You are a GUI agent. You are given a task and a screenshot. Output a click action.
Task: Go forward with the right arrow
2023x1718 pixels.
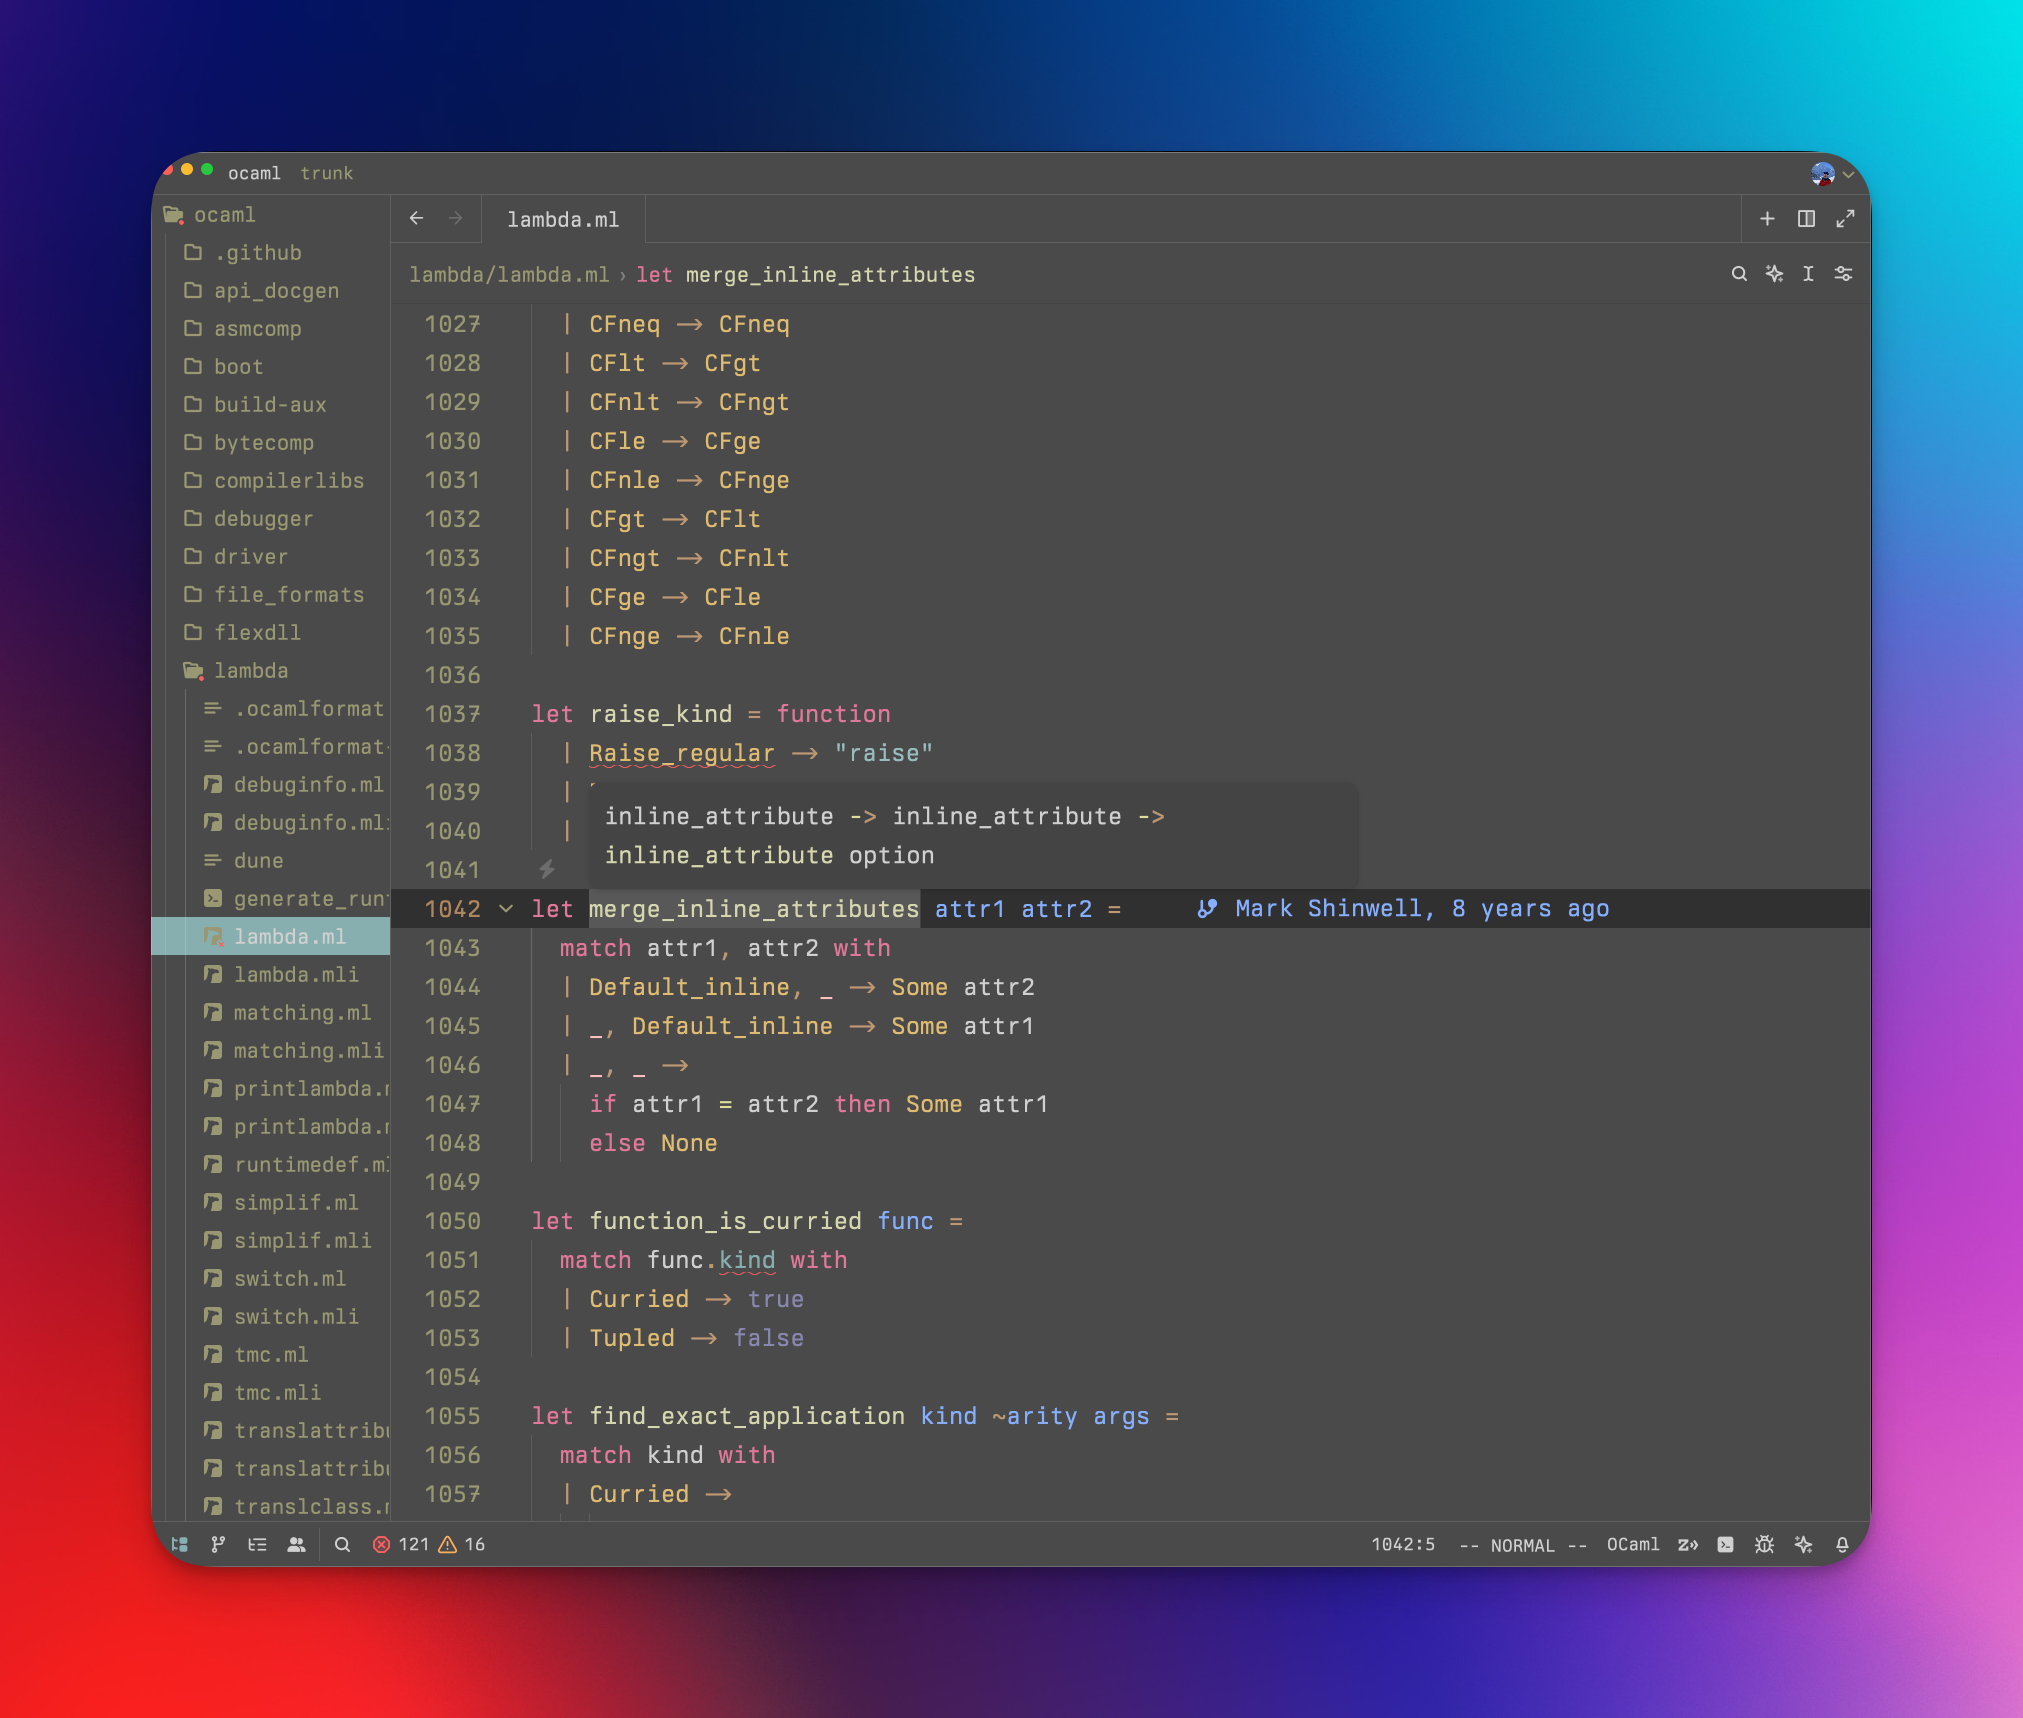click(455, 218)
